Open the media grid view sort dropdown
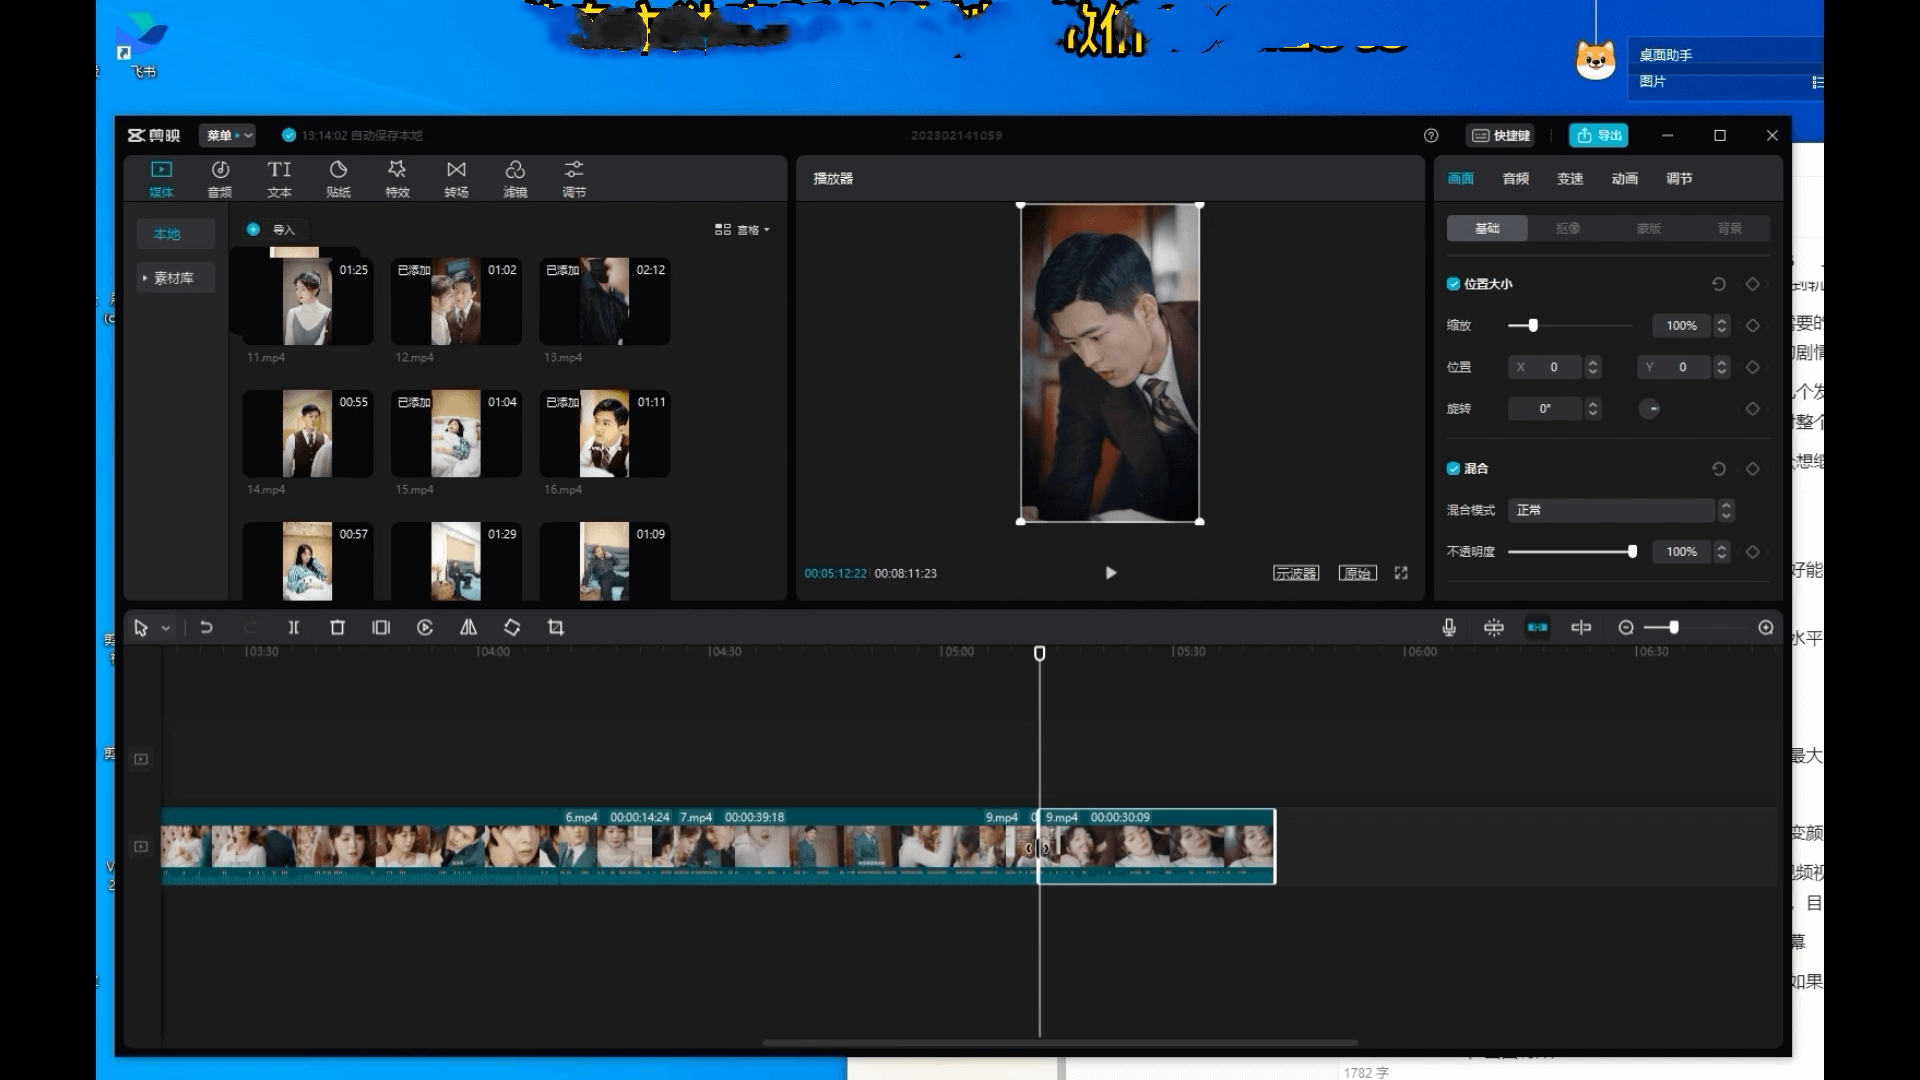This screenshot has width=1920, height=1080. [x=742, y=230]
